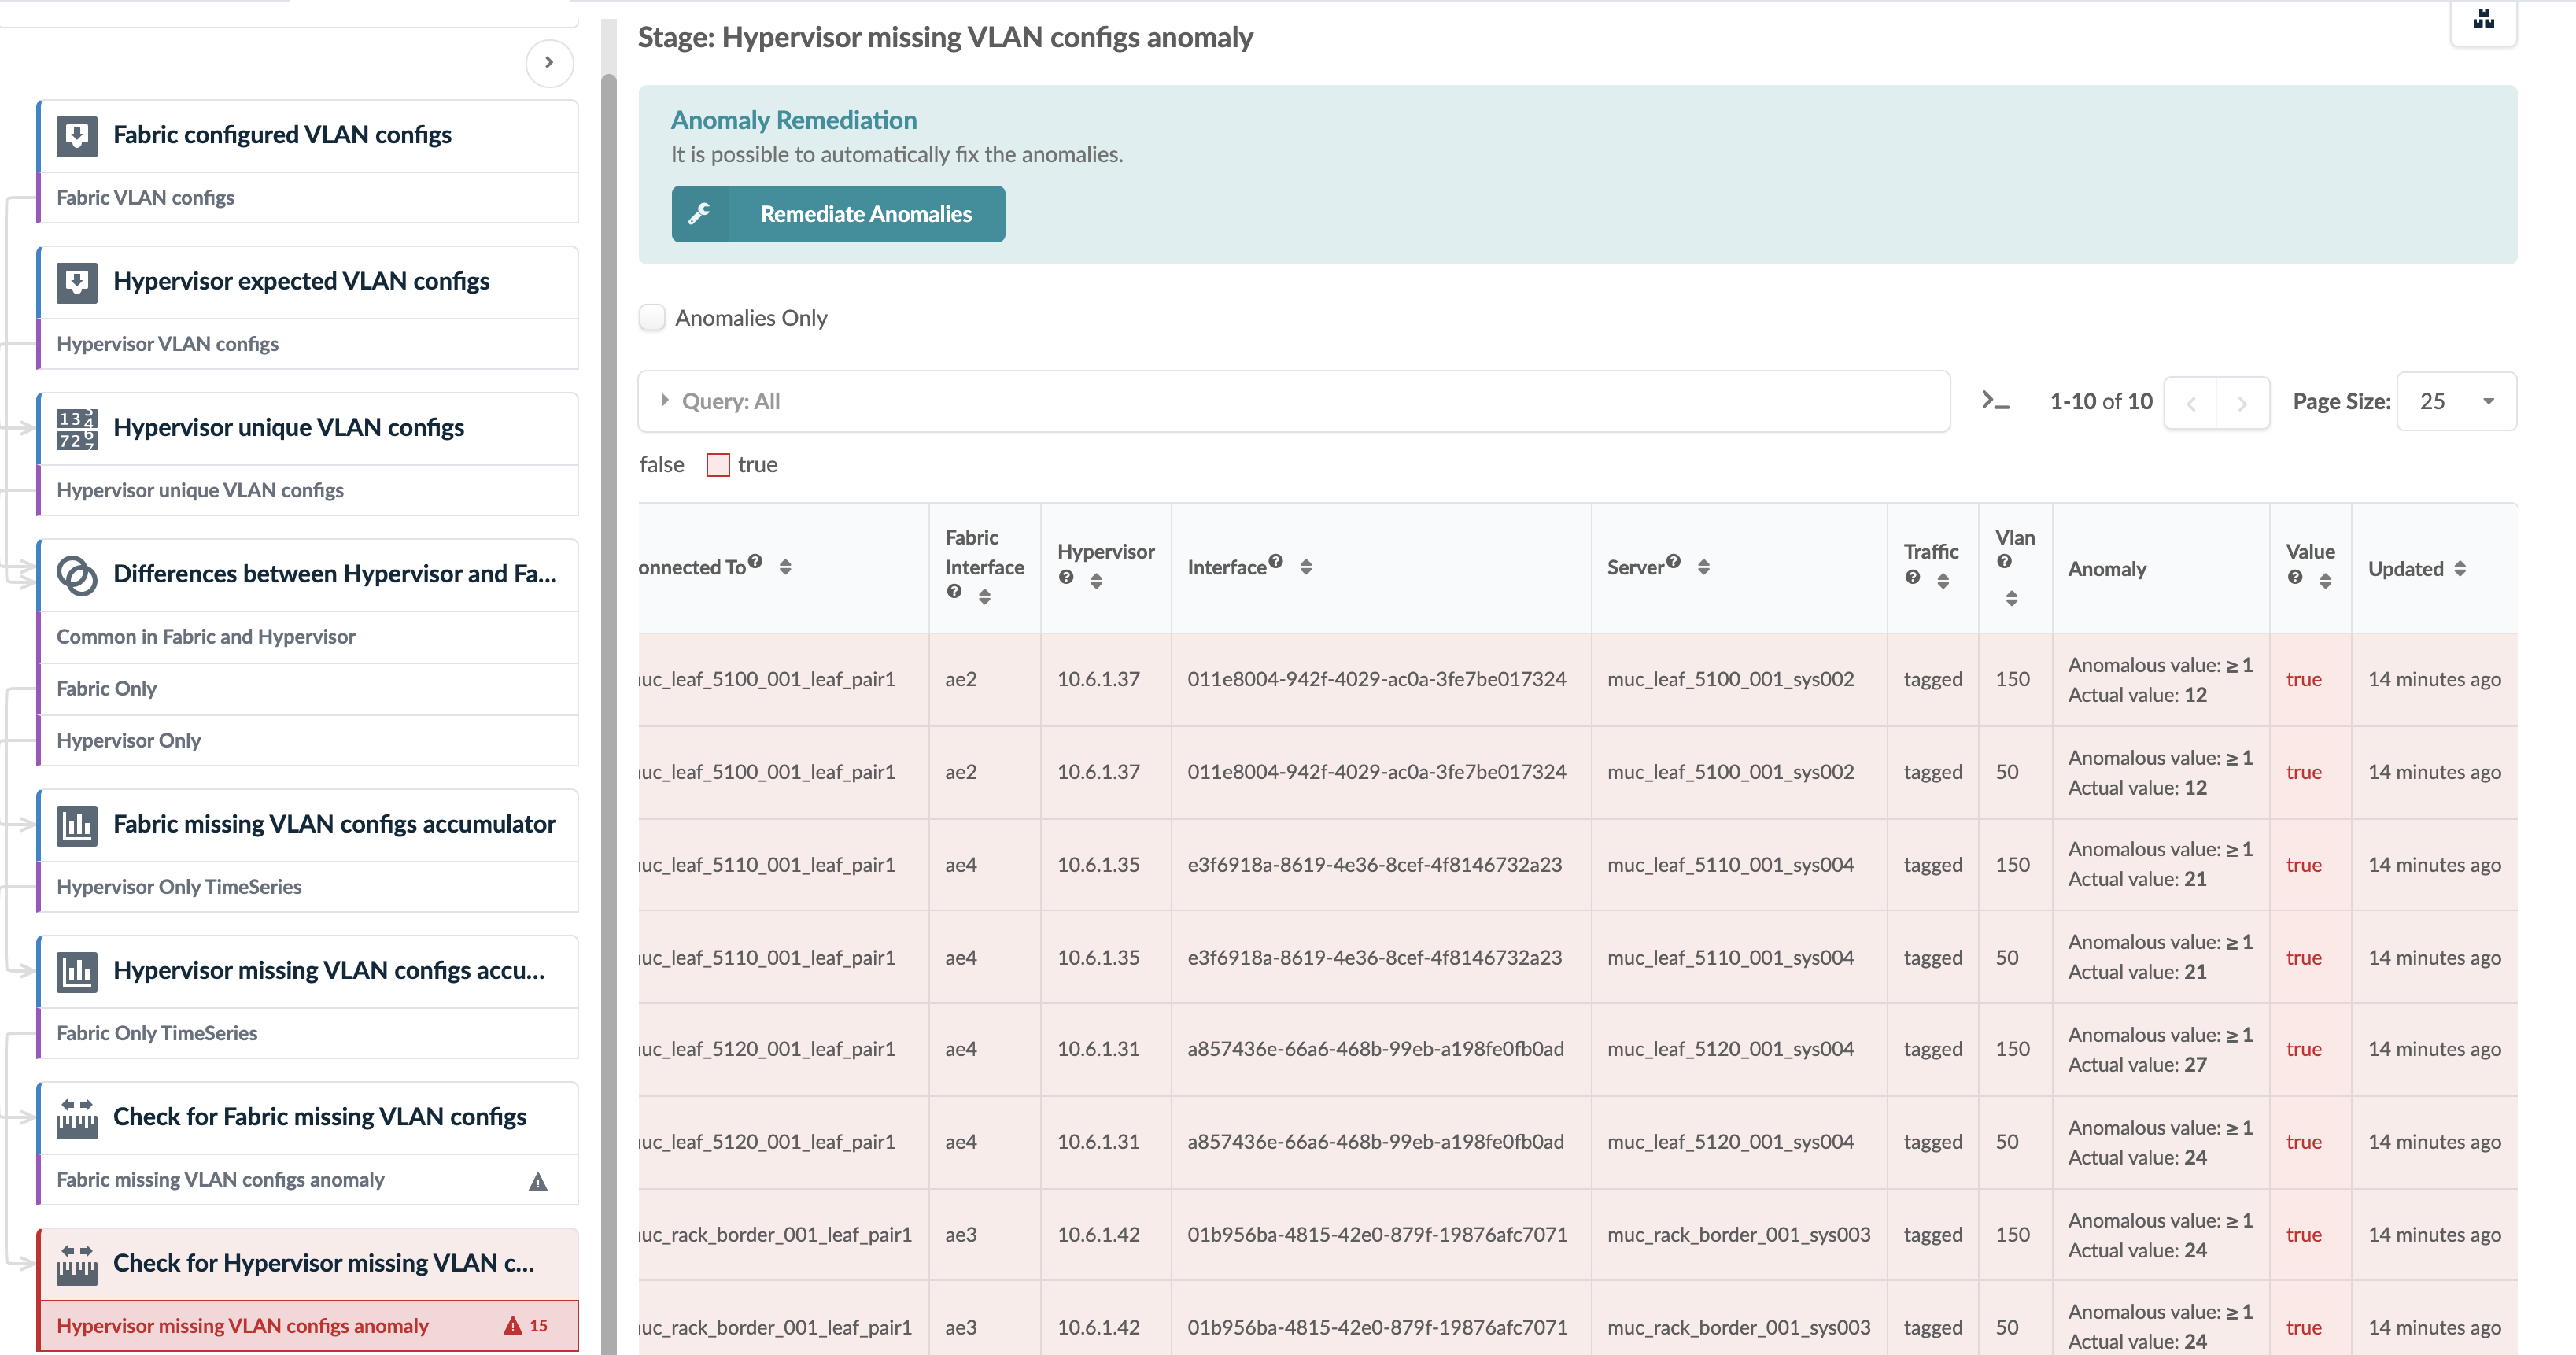
Task: Click the Fabric missing VLAN configs accumulator chart icon
Action: click(76, 825)
